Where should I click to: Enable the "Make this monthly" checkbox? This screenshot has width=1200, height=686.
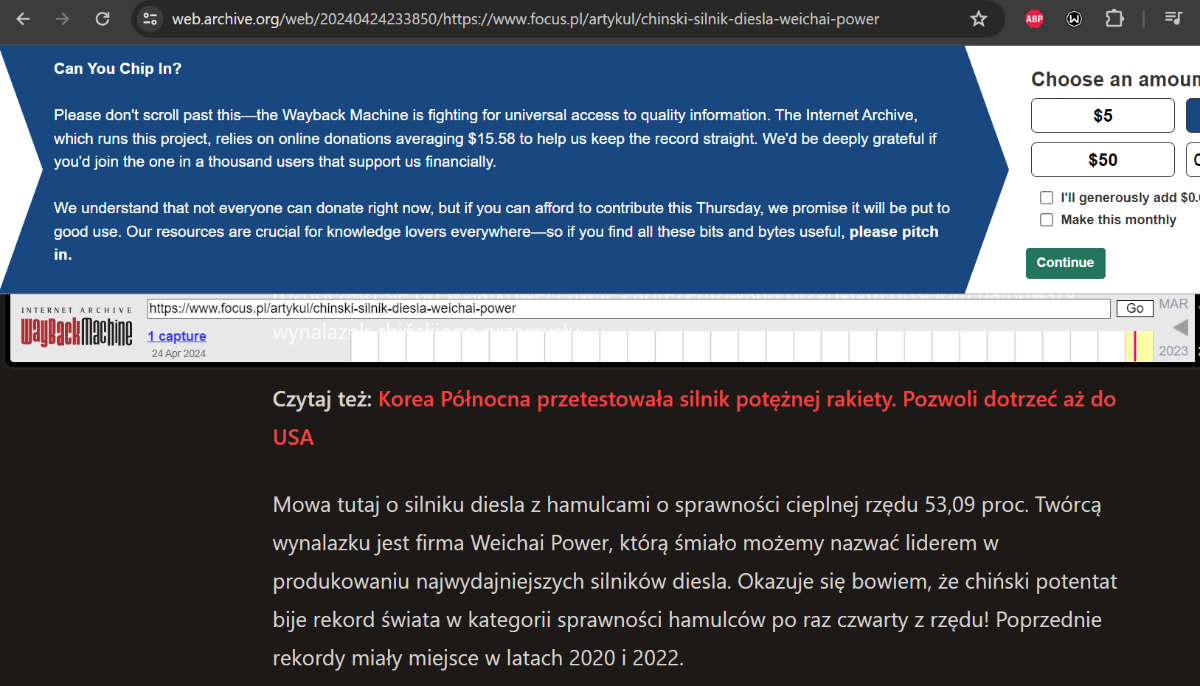pyautogui.click(x=1047, y=220)
